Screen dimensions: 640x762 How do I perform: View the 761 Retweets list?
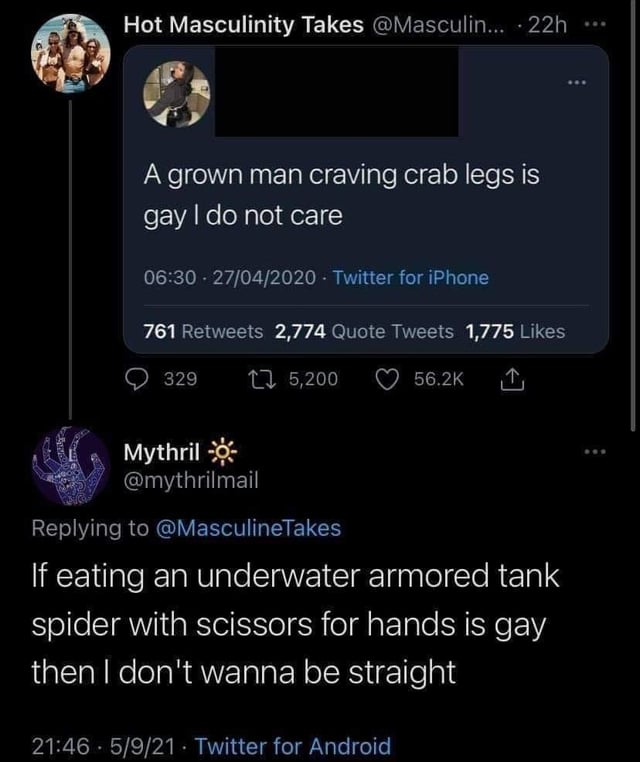point(202,331)
